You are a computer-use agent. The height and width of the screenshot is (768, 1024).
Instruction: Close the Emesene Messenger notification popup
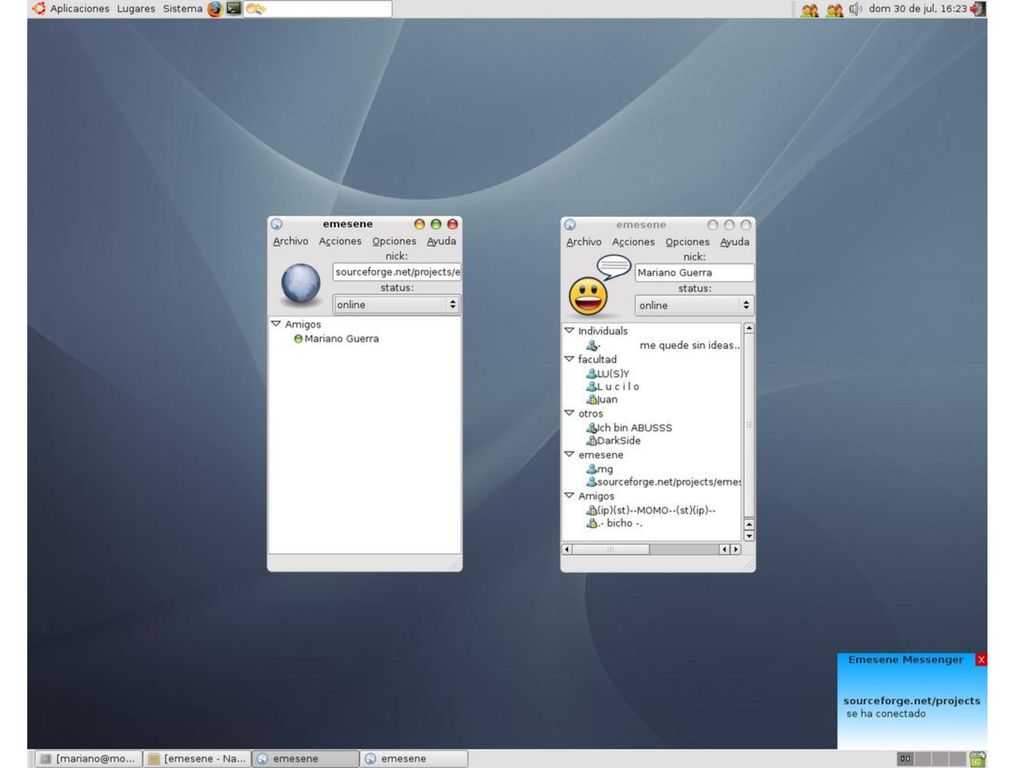[x=981, y=660]
